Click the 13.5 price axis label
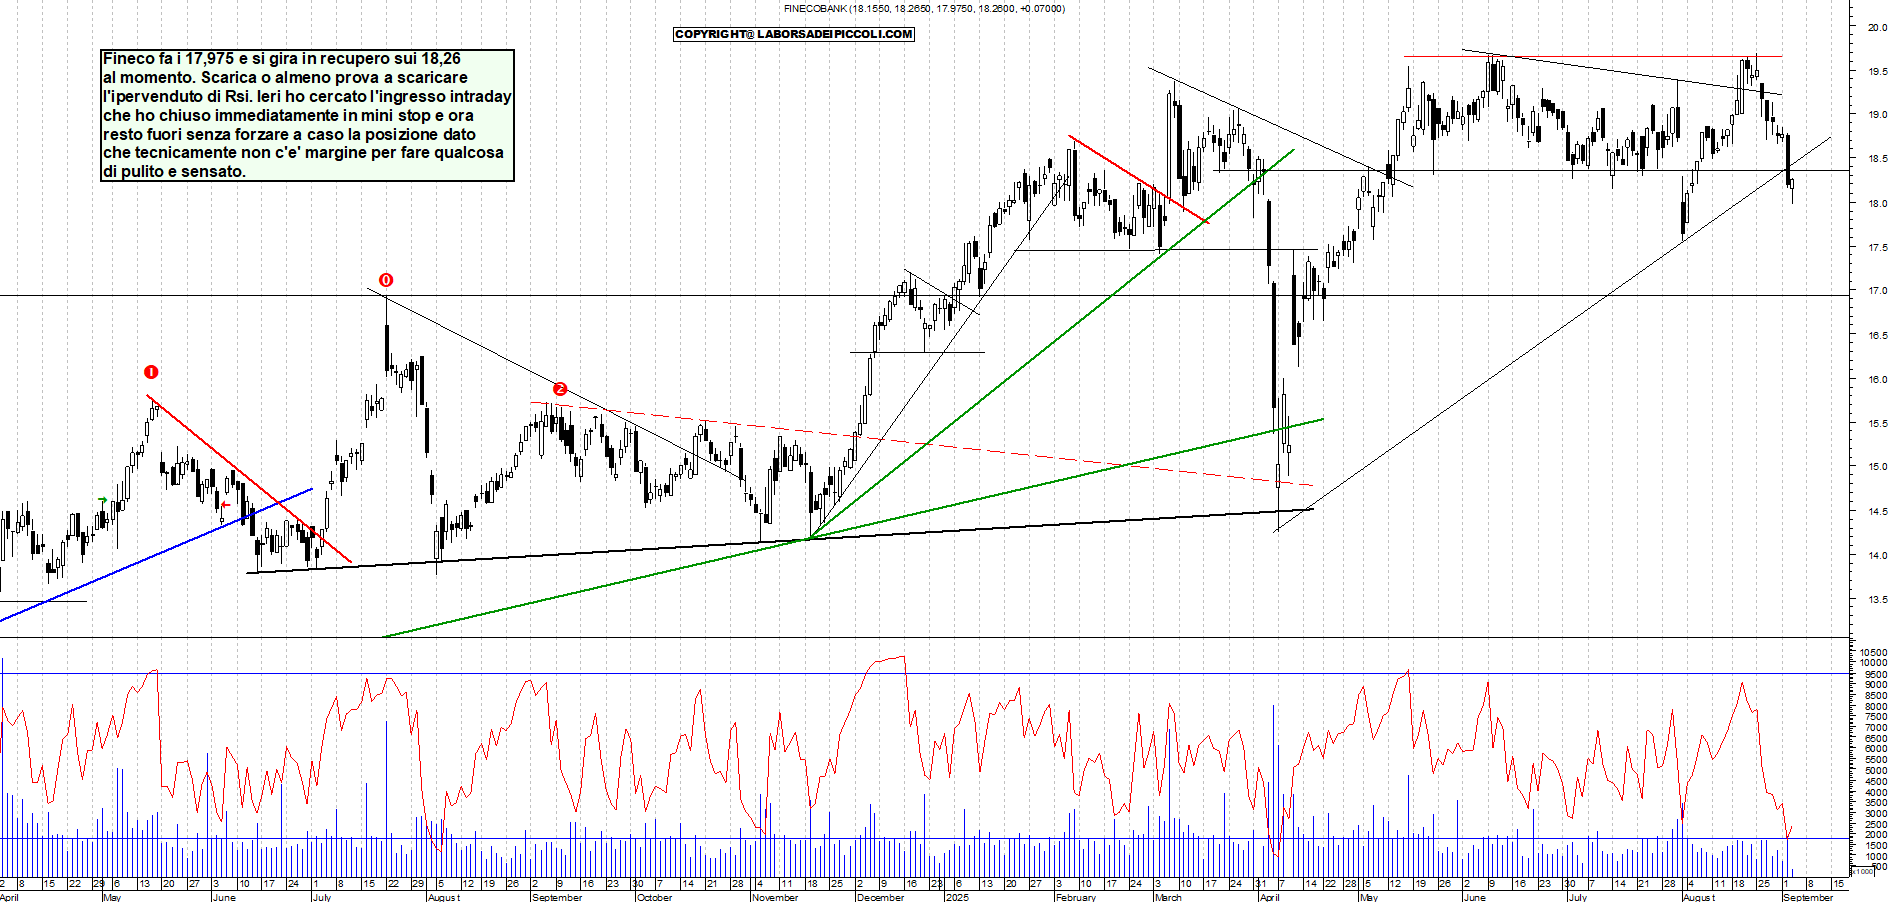This screenshot has width=1890, height=902. click(1877, 600)
